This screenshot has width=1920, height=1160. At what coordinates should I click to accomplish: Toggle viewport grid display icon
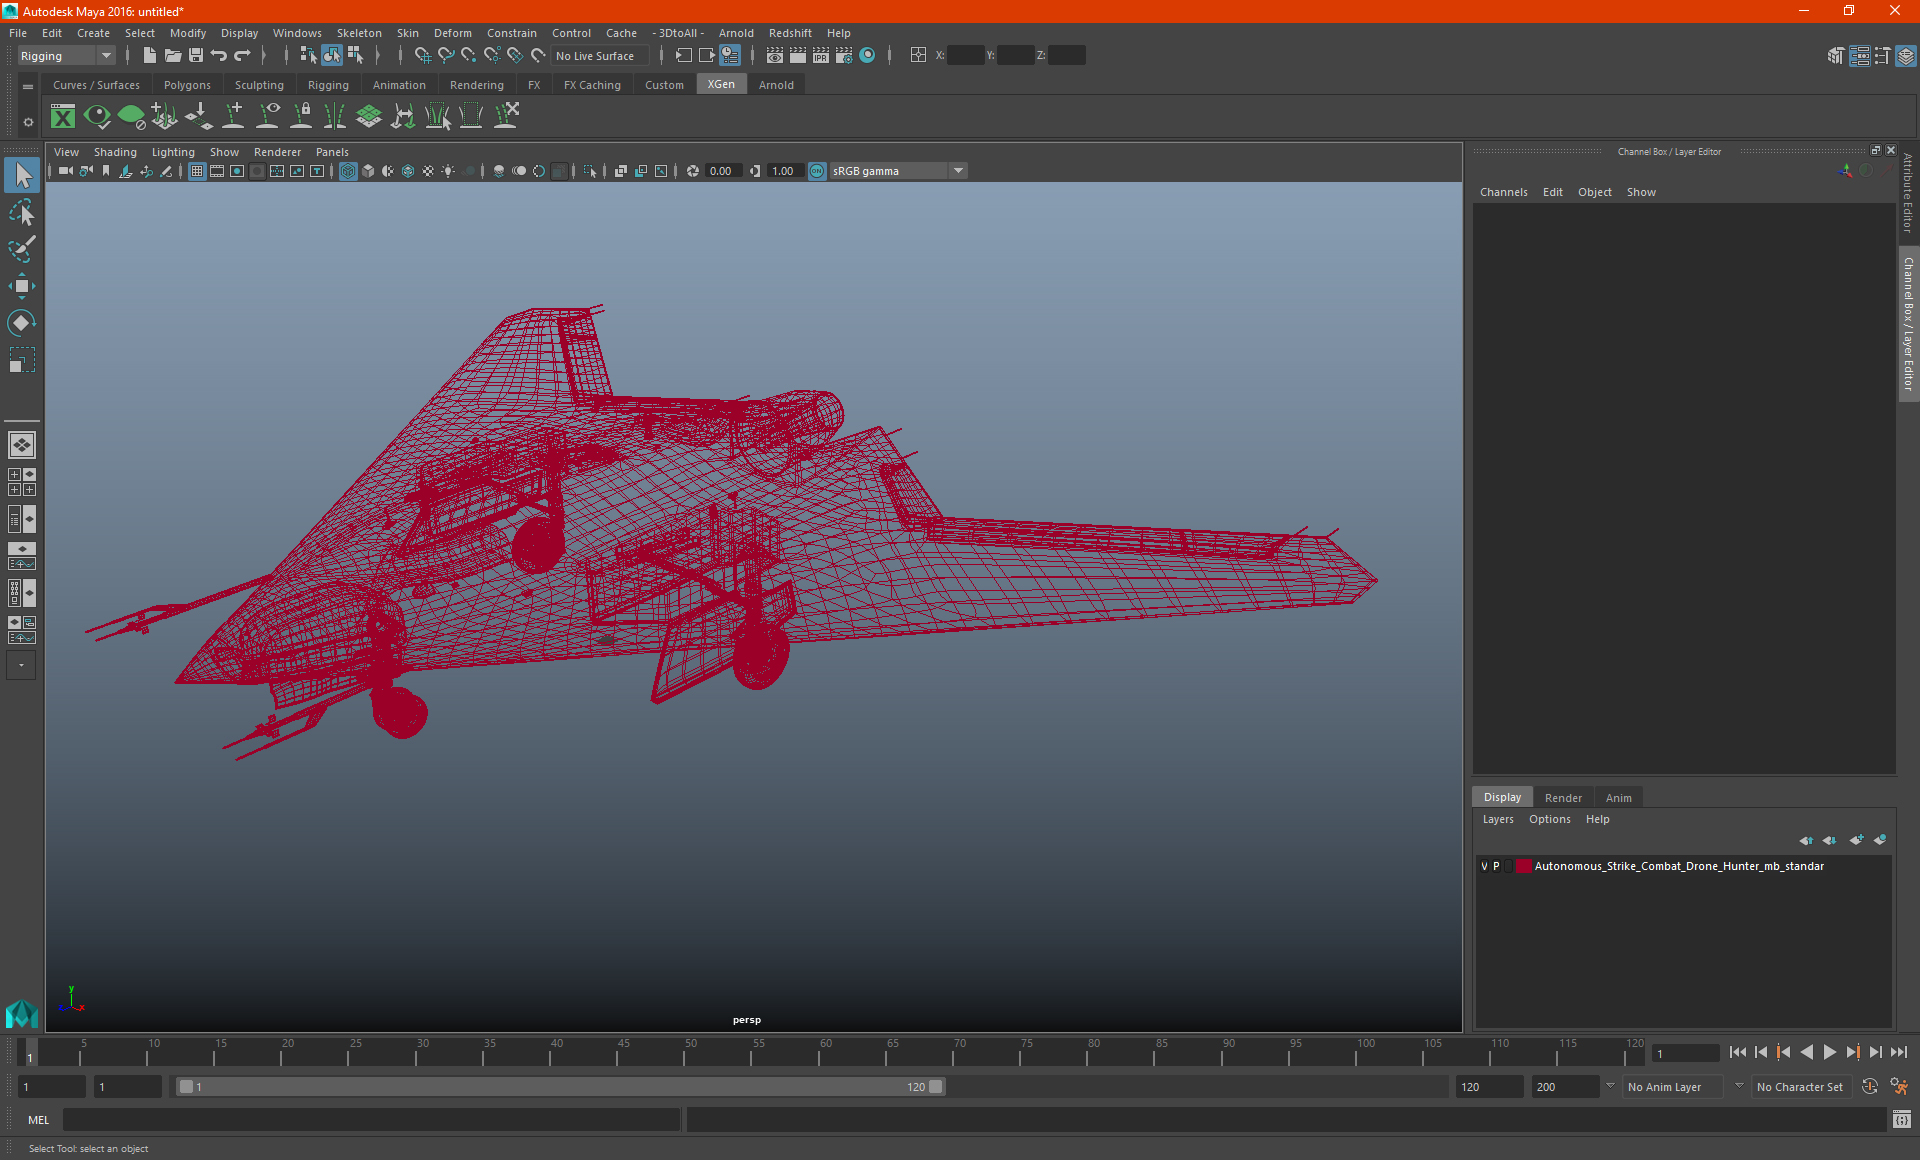[197, 171]
